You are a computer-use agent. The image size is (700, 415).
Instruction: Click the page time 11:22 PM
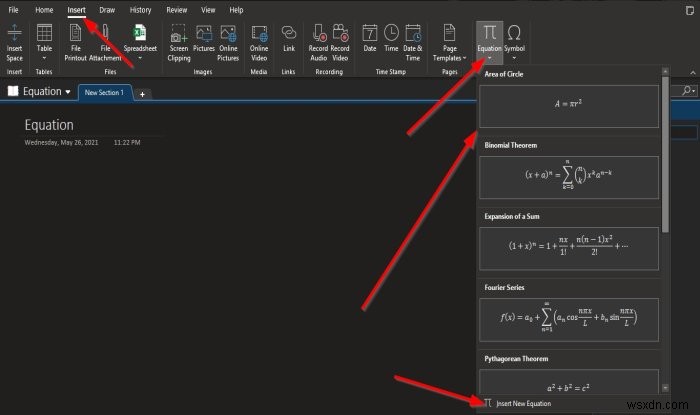127,142
